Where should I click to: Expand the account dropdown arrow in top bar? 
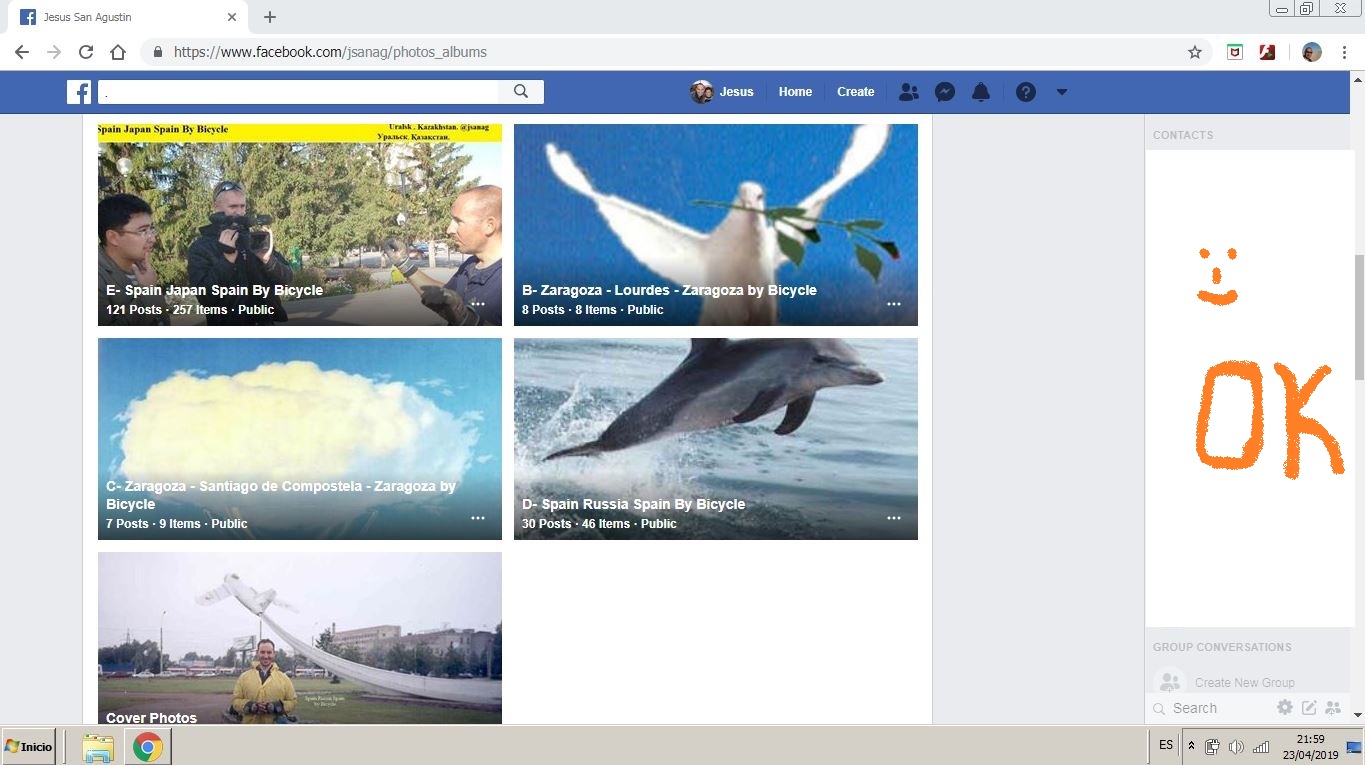click(1062, 92)
